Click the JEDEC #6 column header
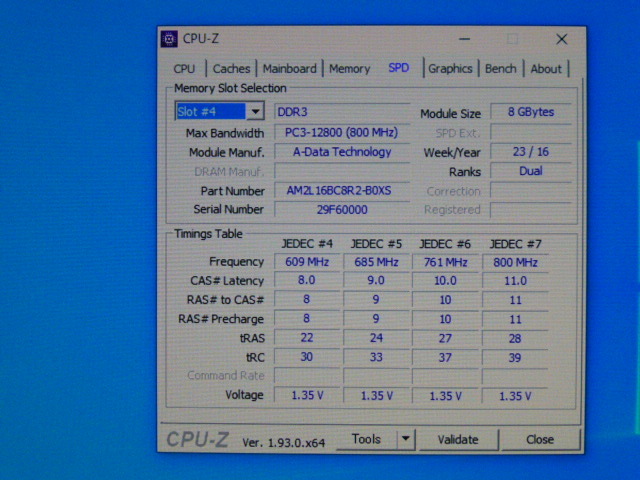Image resolution: width=640 pixels, height=480 pixels. click(445, 244)
